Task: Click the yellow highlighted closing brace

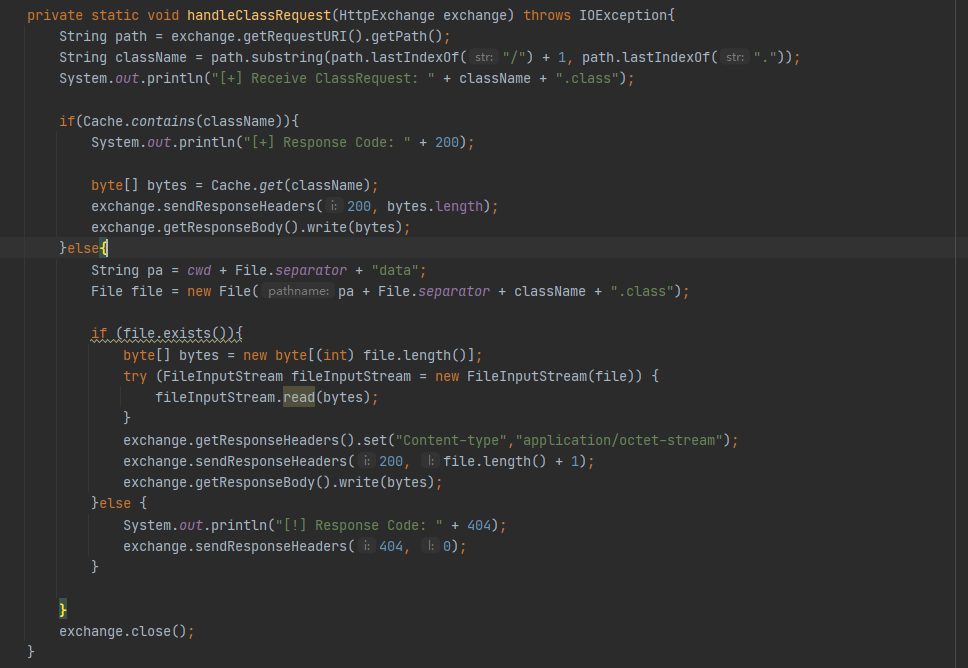Action: point(63,610)
